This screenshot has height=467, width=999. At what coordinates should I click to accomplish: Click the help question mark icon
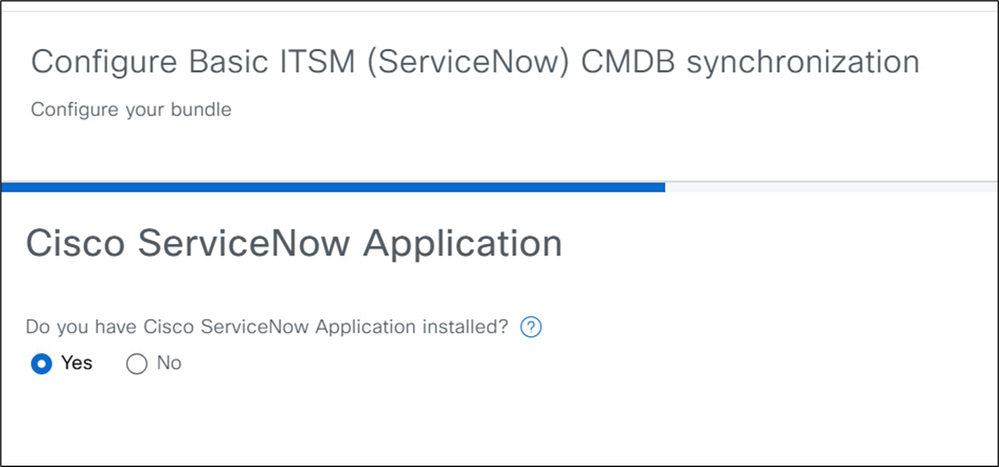coord(532,327)
